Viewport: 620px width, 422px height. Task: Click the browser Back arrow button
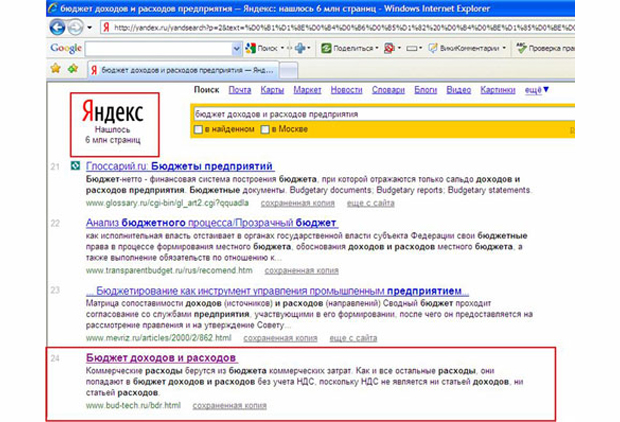click(x=57, y=28)
